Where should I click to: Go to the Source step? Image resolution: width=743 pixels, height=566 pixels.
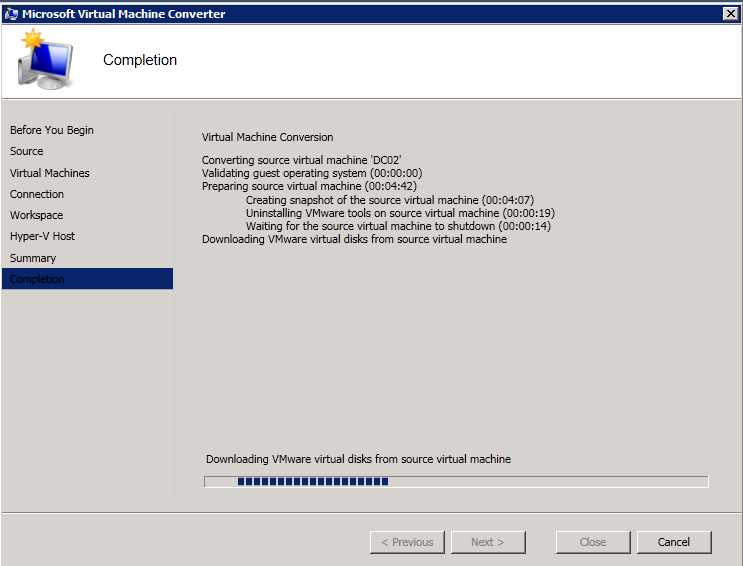point(27,151)
